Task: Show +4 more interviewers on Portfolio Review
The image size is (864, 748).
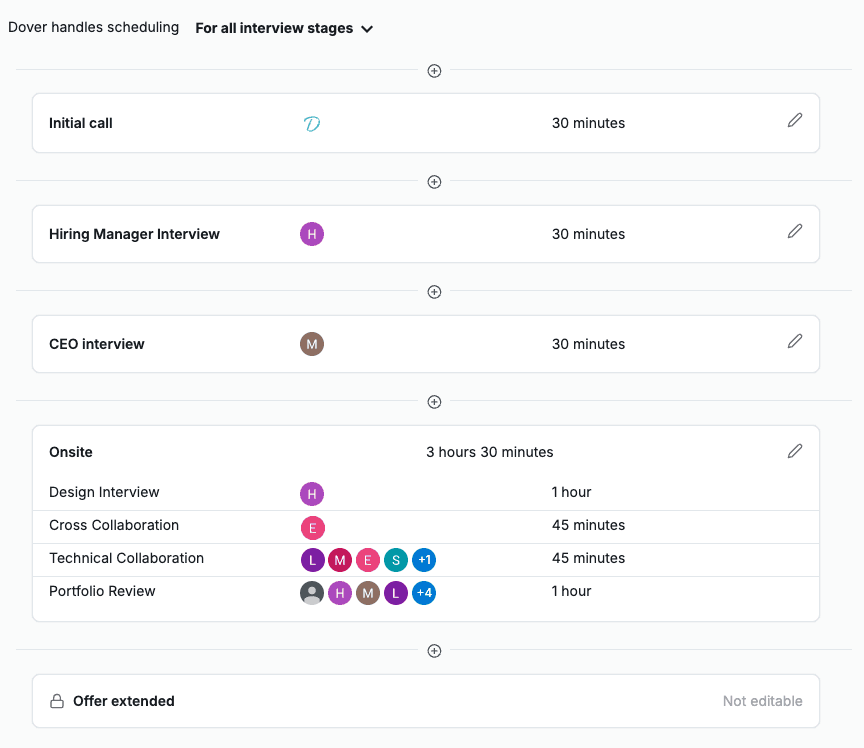Action: pos(424,593)
